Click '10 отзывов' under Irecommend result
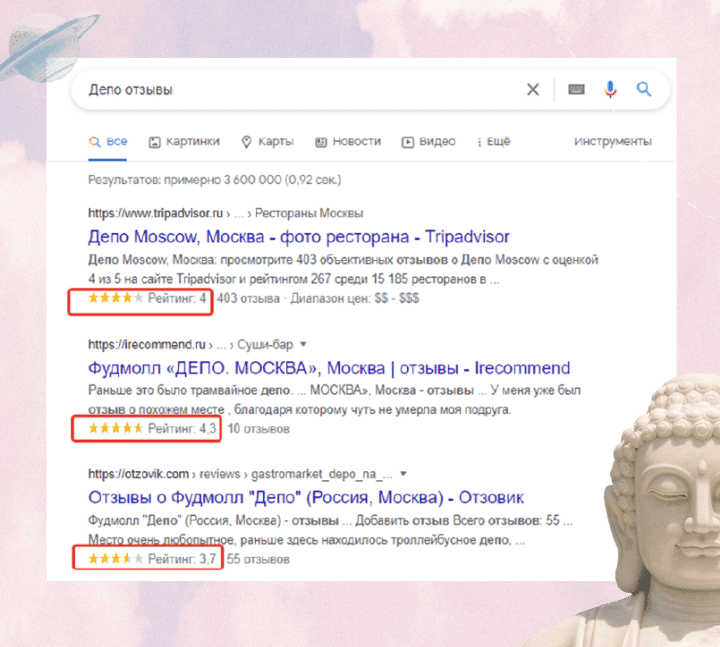 pyautogui.click(x=259, y=429)
